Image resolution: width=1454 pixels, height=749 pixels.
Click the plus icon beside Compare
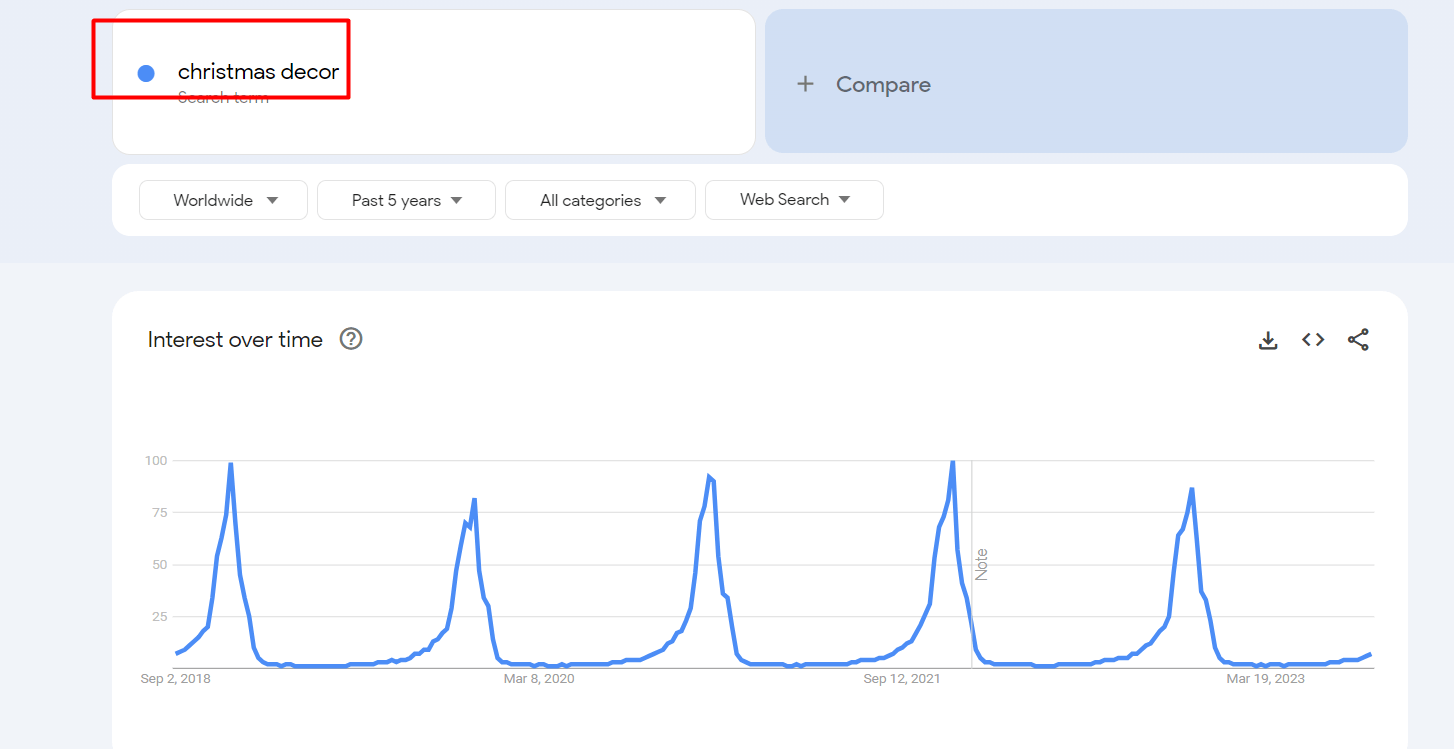coord(805,84)
